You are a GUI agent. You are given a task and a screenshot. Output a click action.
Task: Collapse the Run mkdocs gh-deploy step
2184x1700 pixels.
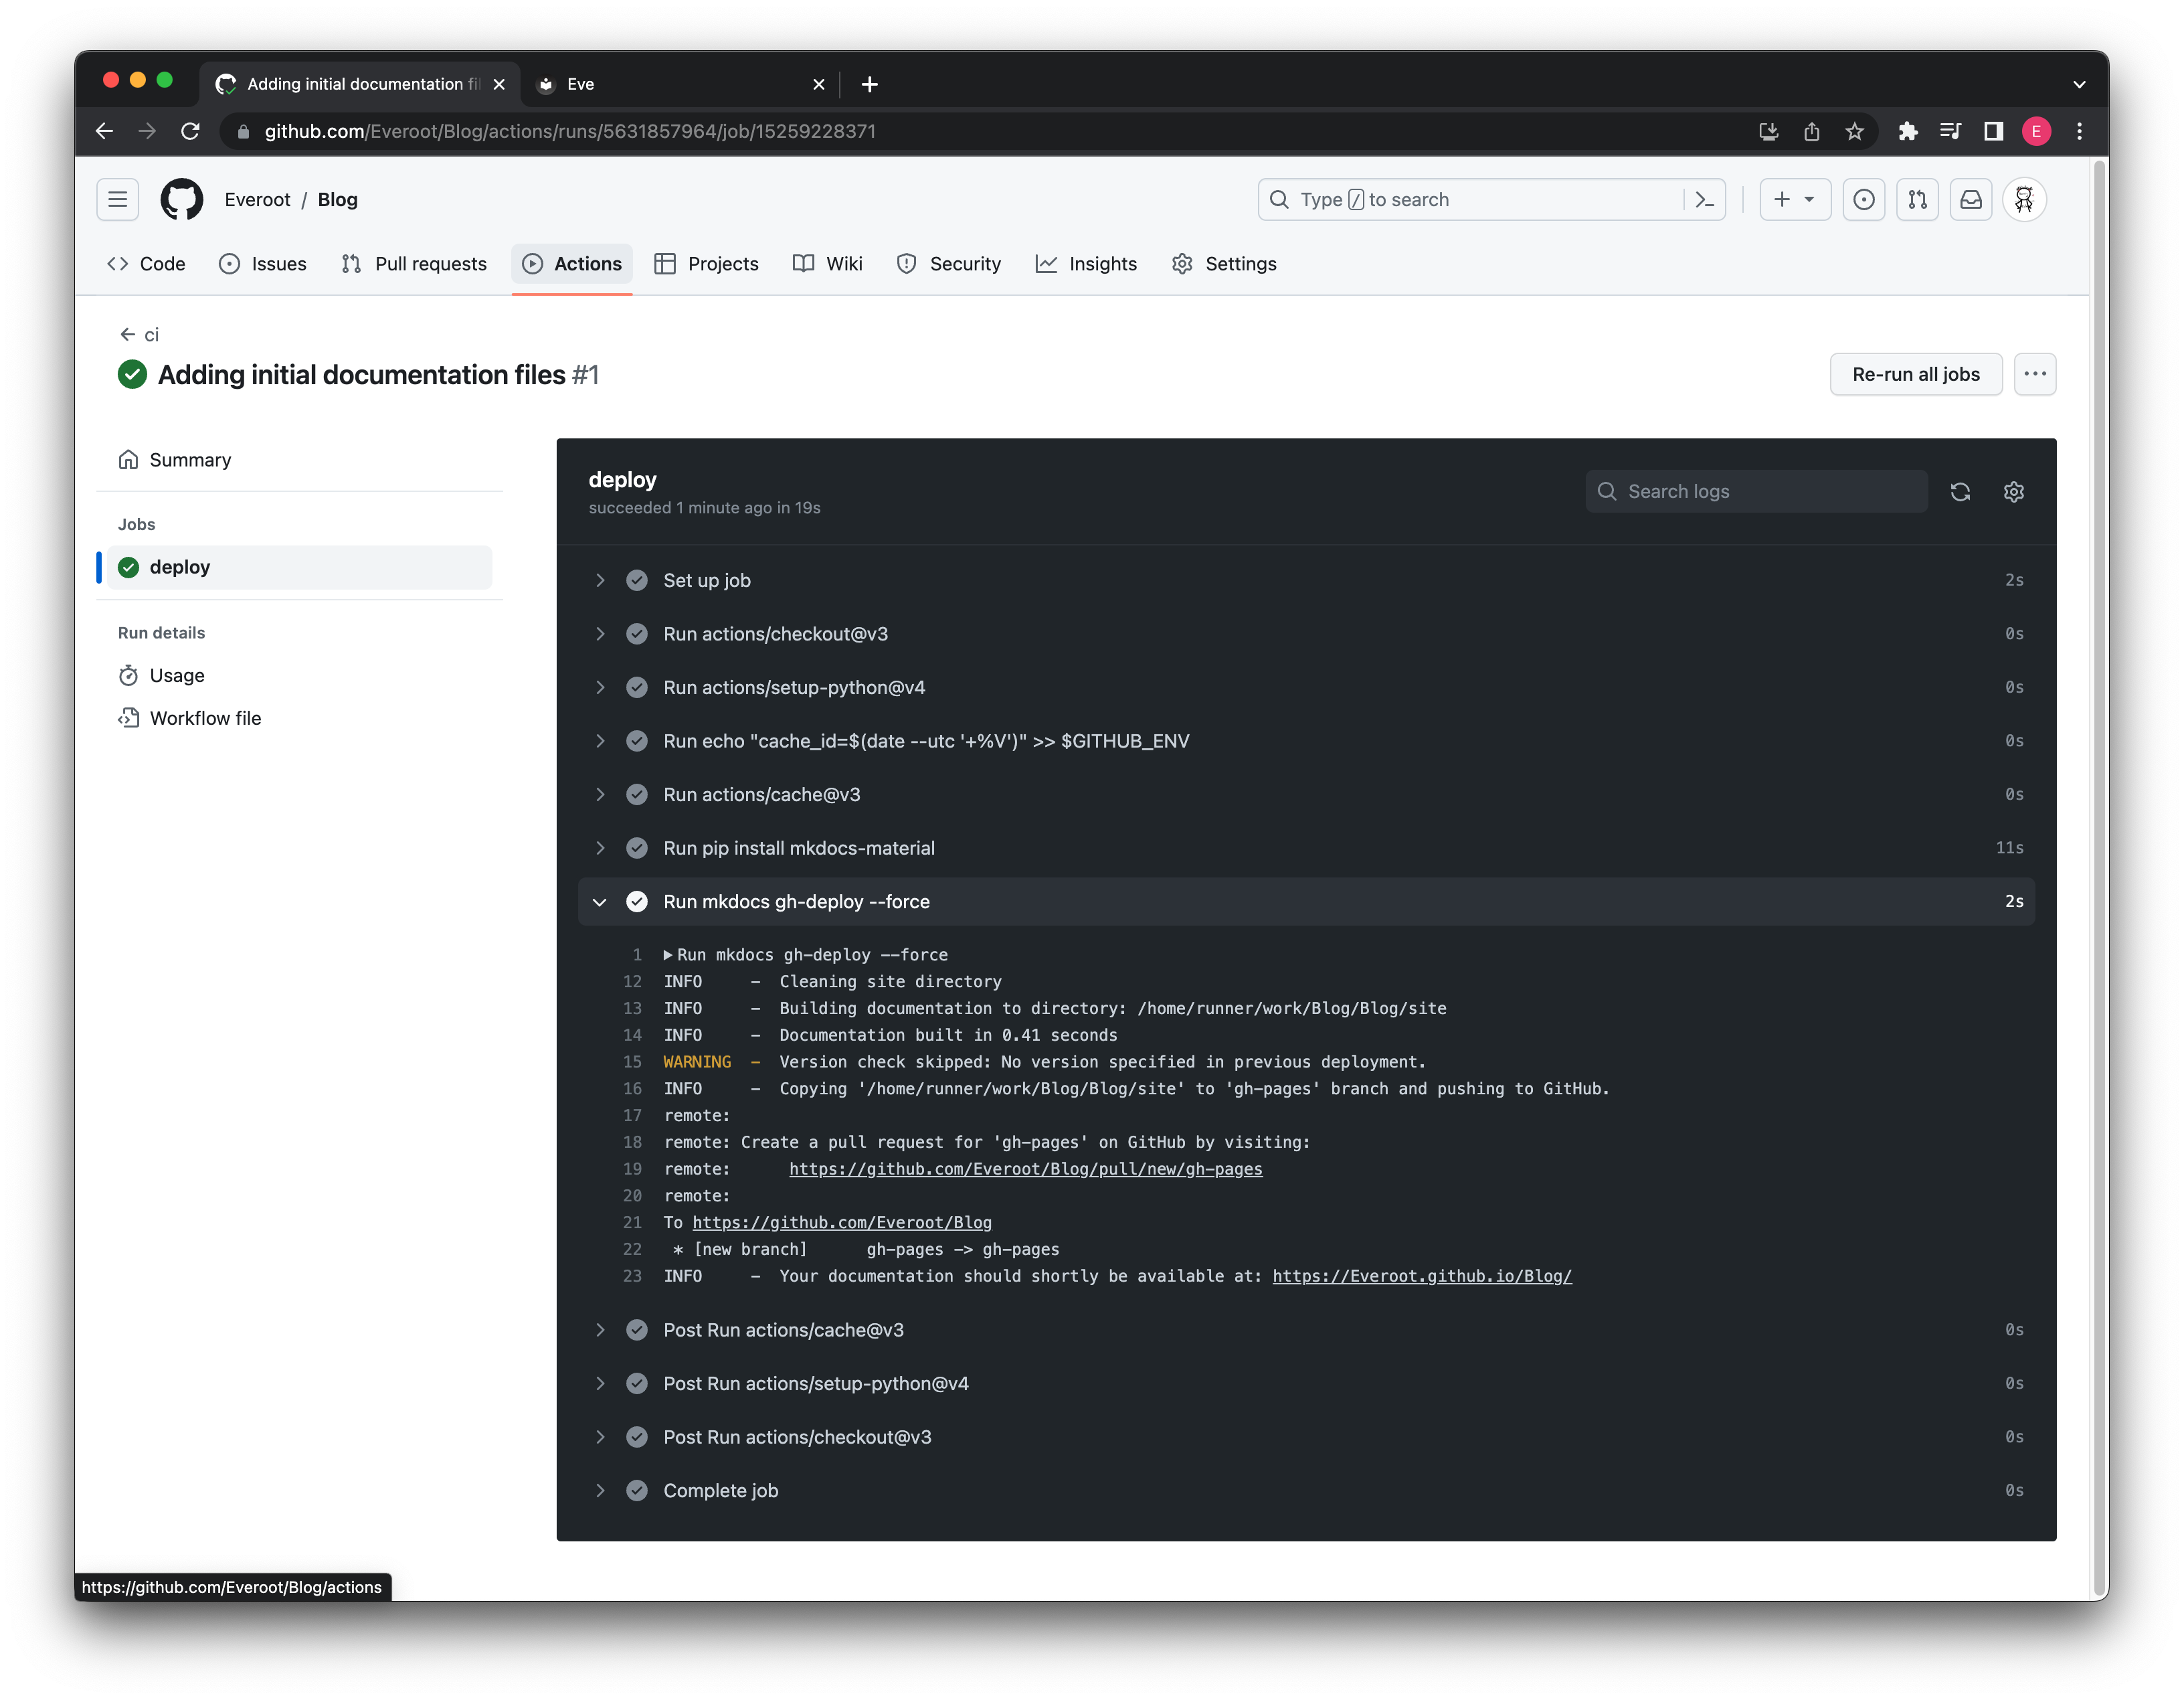[599, 900]
